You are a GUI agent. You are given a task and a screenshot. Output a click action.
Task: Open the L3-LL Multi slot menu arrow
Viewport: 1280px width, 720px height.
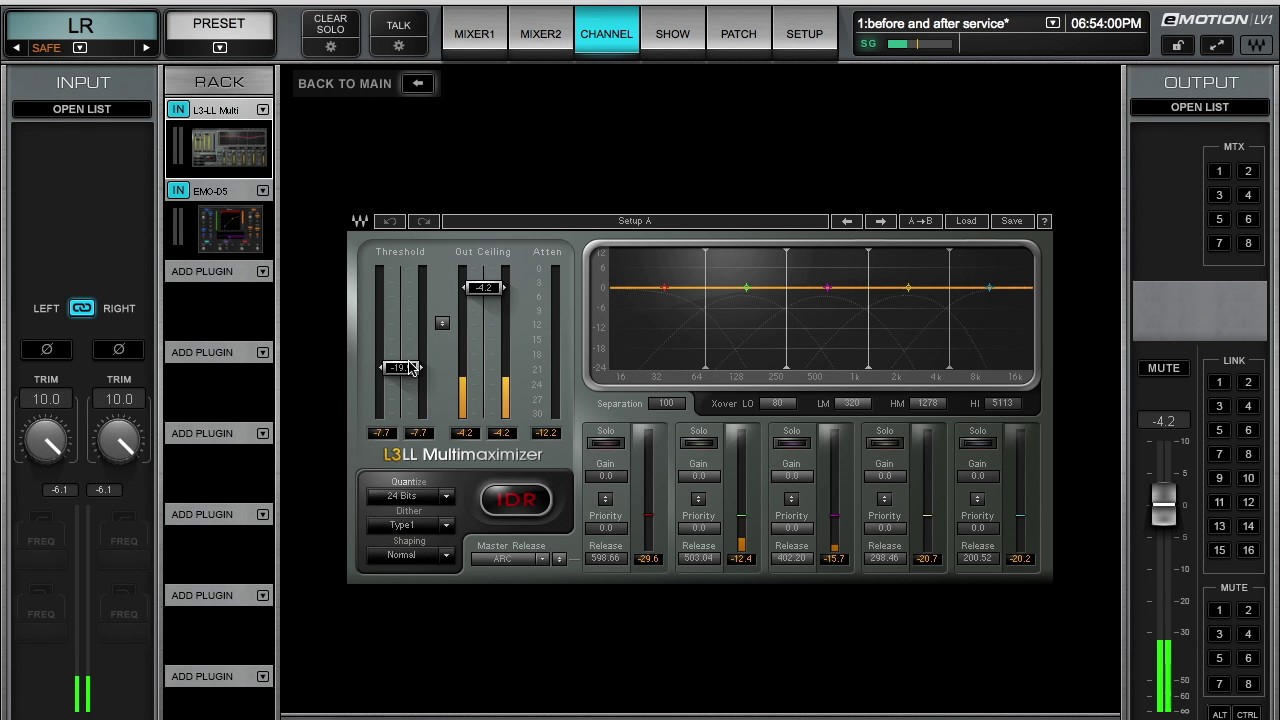[x=262, y=110]
